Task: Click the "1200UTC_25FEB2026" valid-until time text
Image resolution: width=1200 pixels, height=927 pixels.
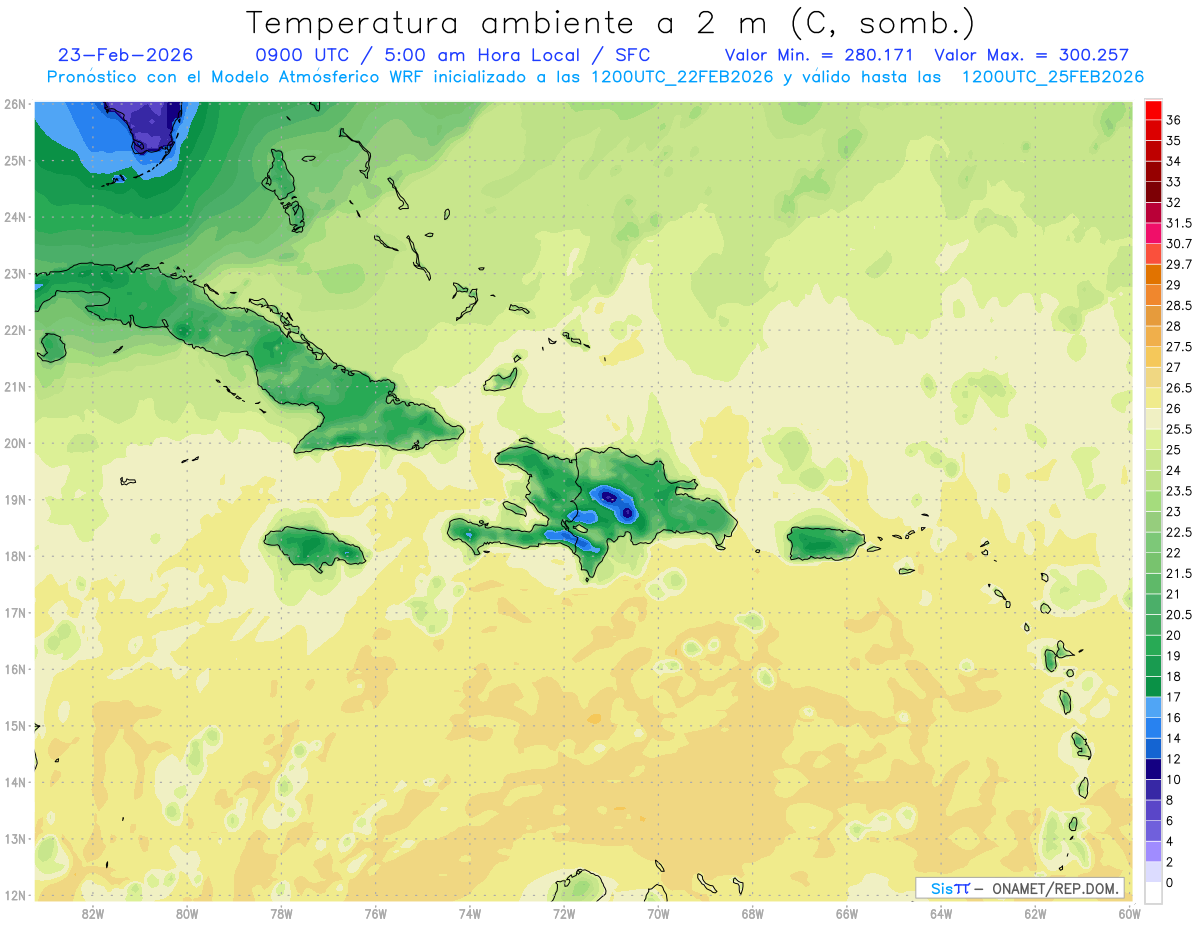Action: 1053,77
